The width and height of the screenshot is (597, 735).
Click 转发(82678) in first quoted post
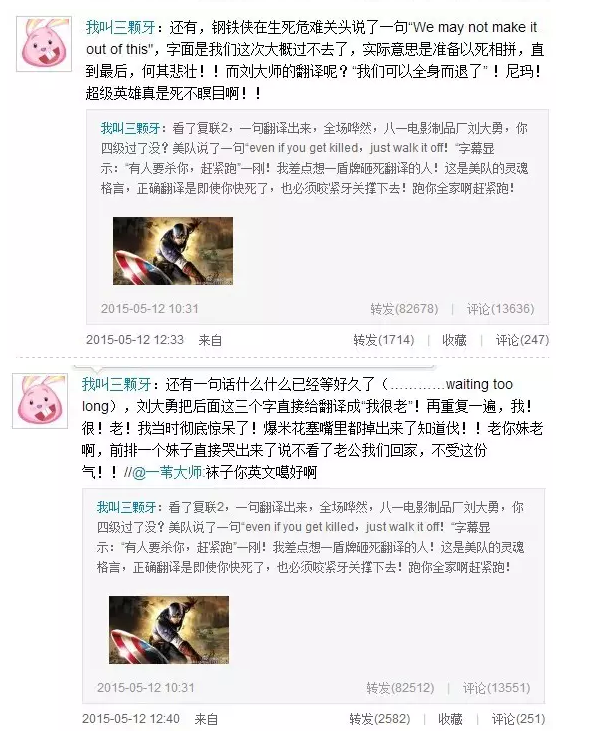tap(404, 309)
